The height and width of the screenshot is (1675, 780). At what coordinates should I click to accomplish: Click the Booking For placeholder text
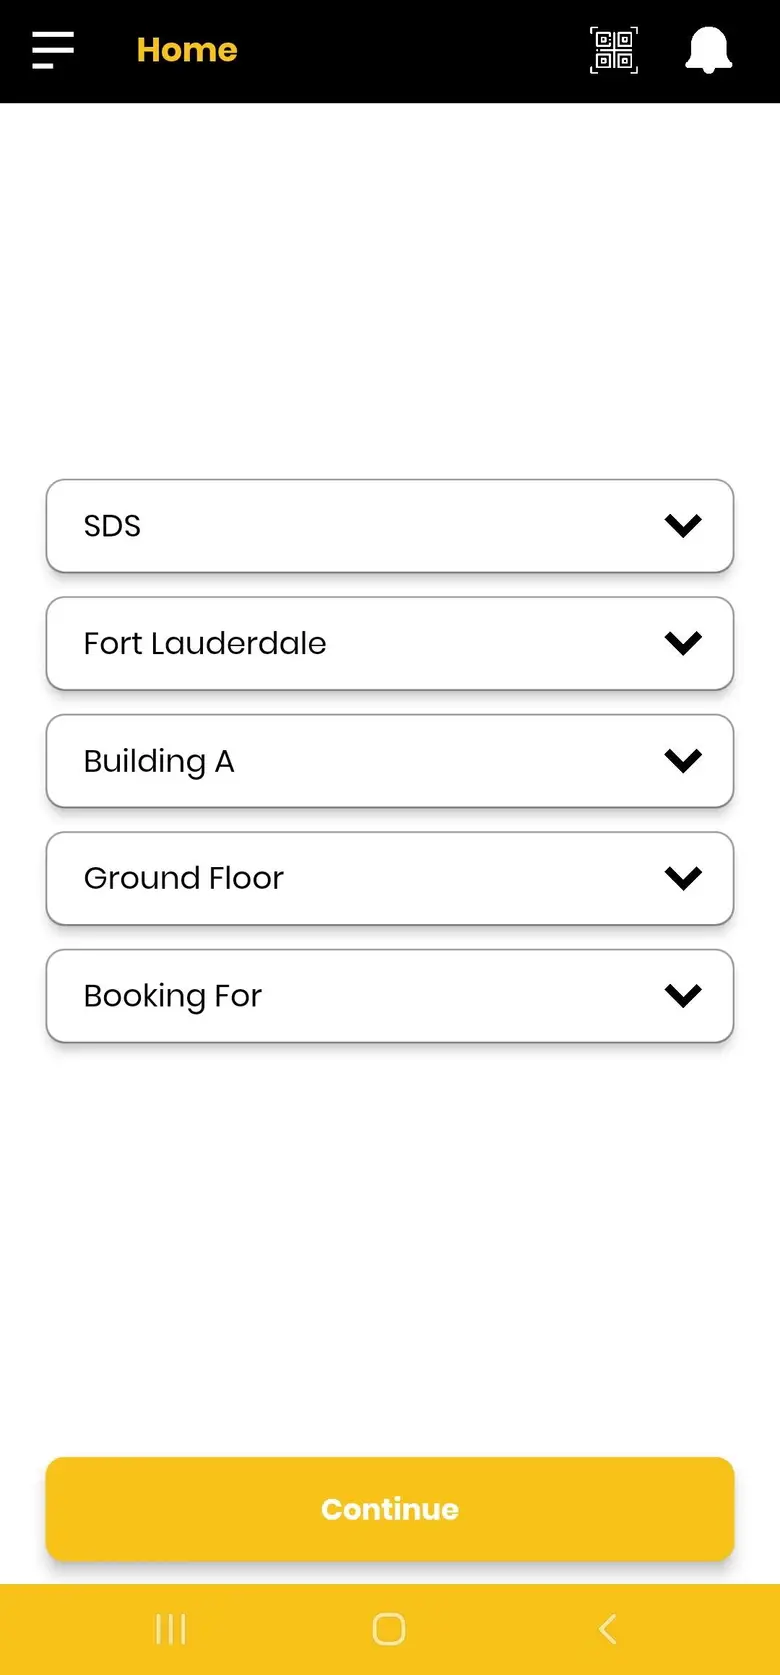(x=173, y=997)
